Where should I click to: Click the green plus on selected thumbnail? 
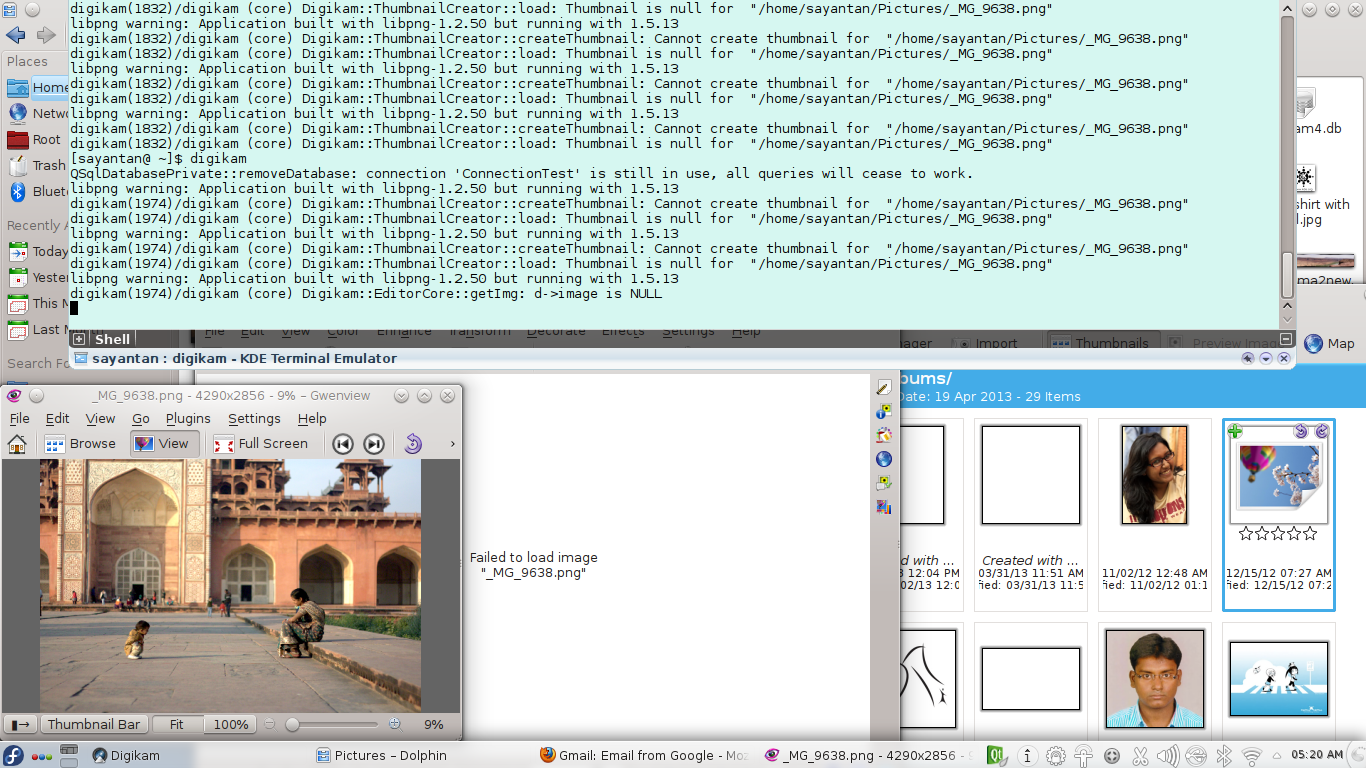[1235, 431]
